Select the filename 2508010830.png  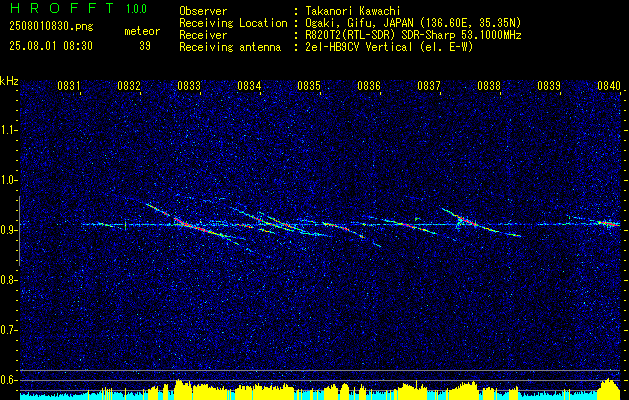51,27
